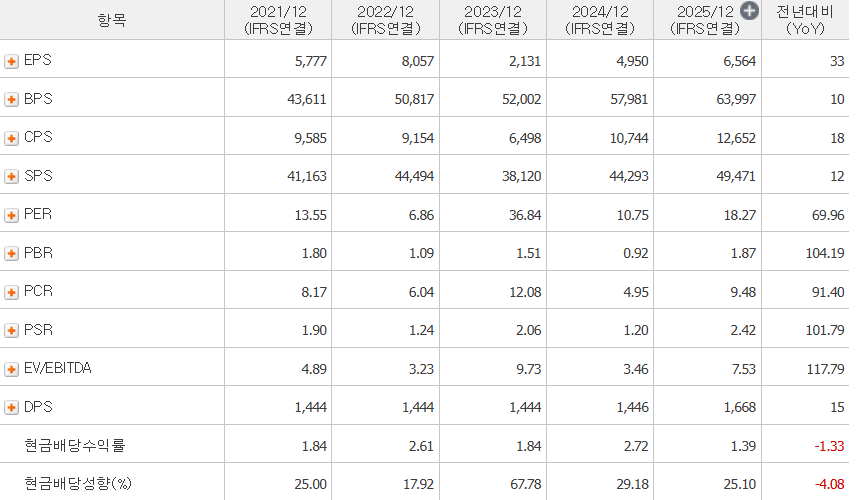Click the plus icon beside EV/EBITDA
The width and height of the screenshot is (857, 500).
click(x=12, y=370)
